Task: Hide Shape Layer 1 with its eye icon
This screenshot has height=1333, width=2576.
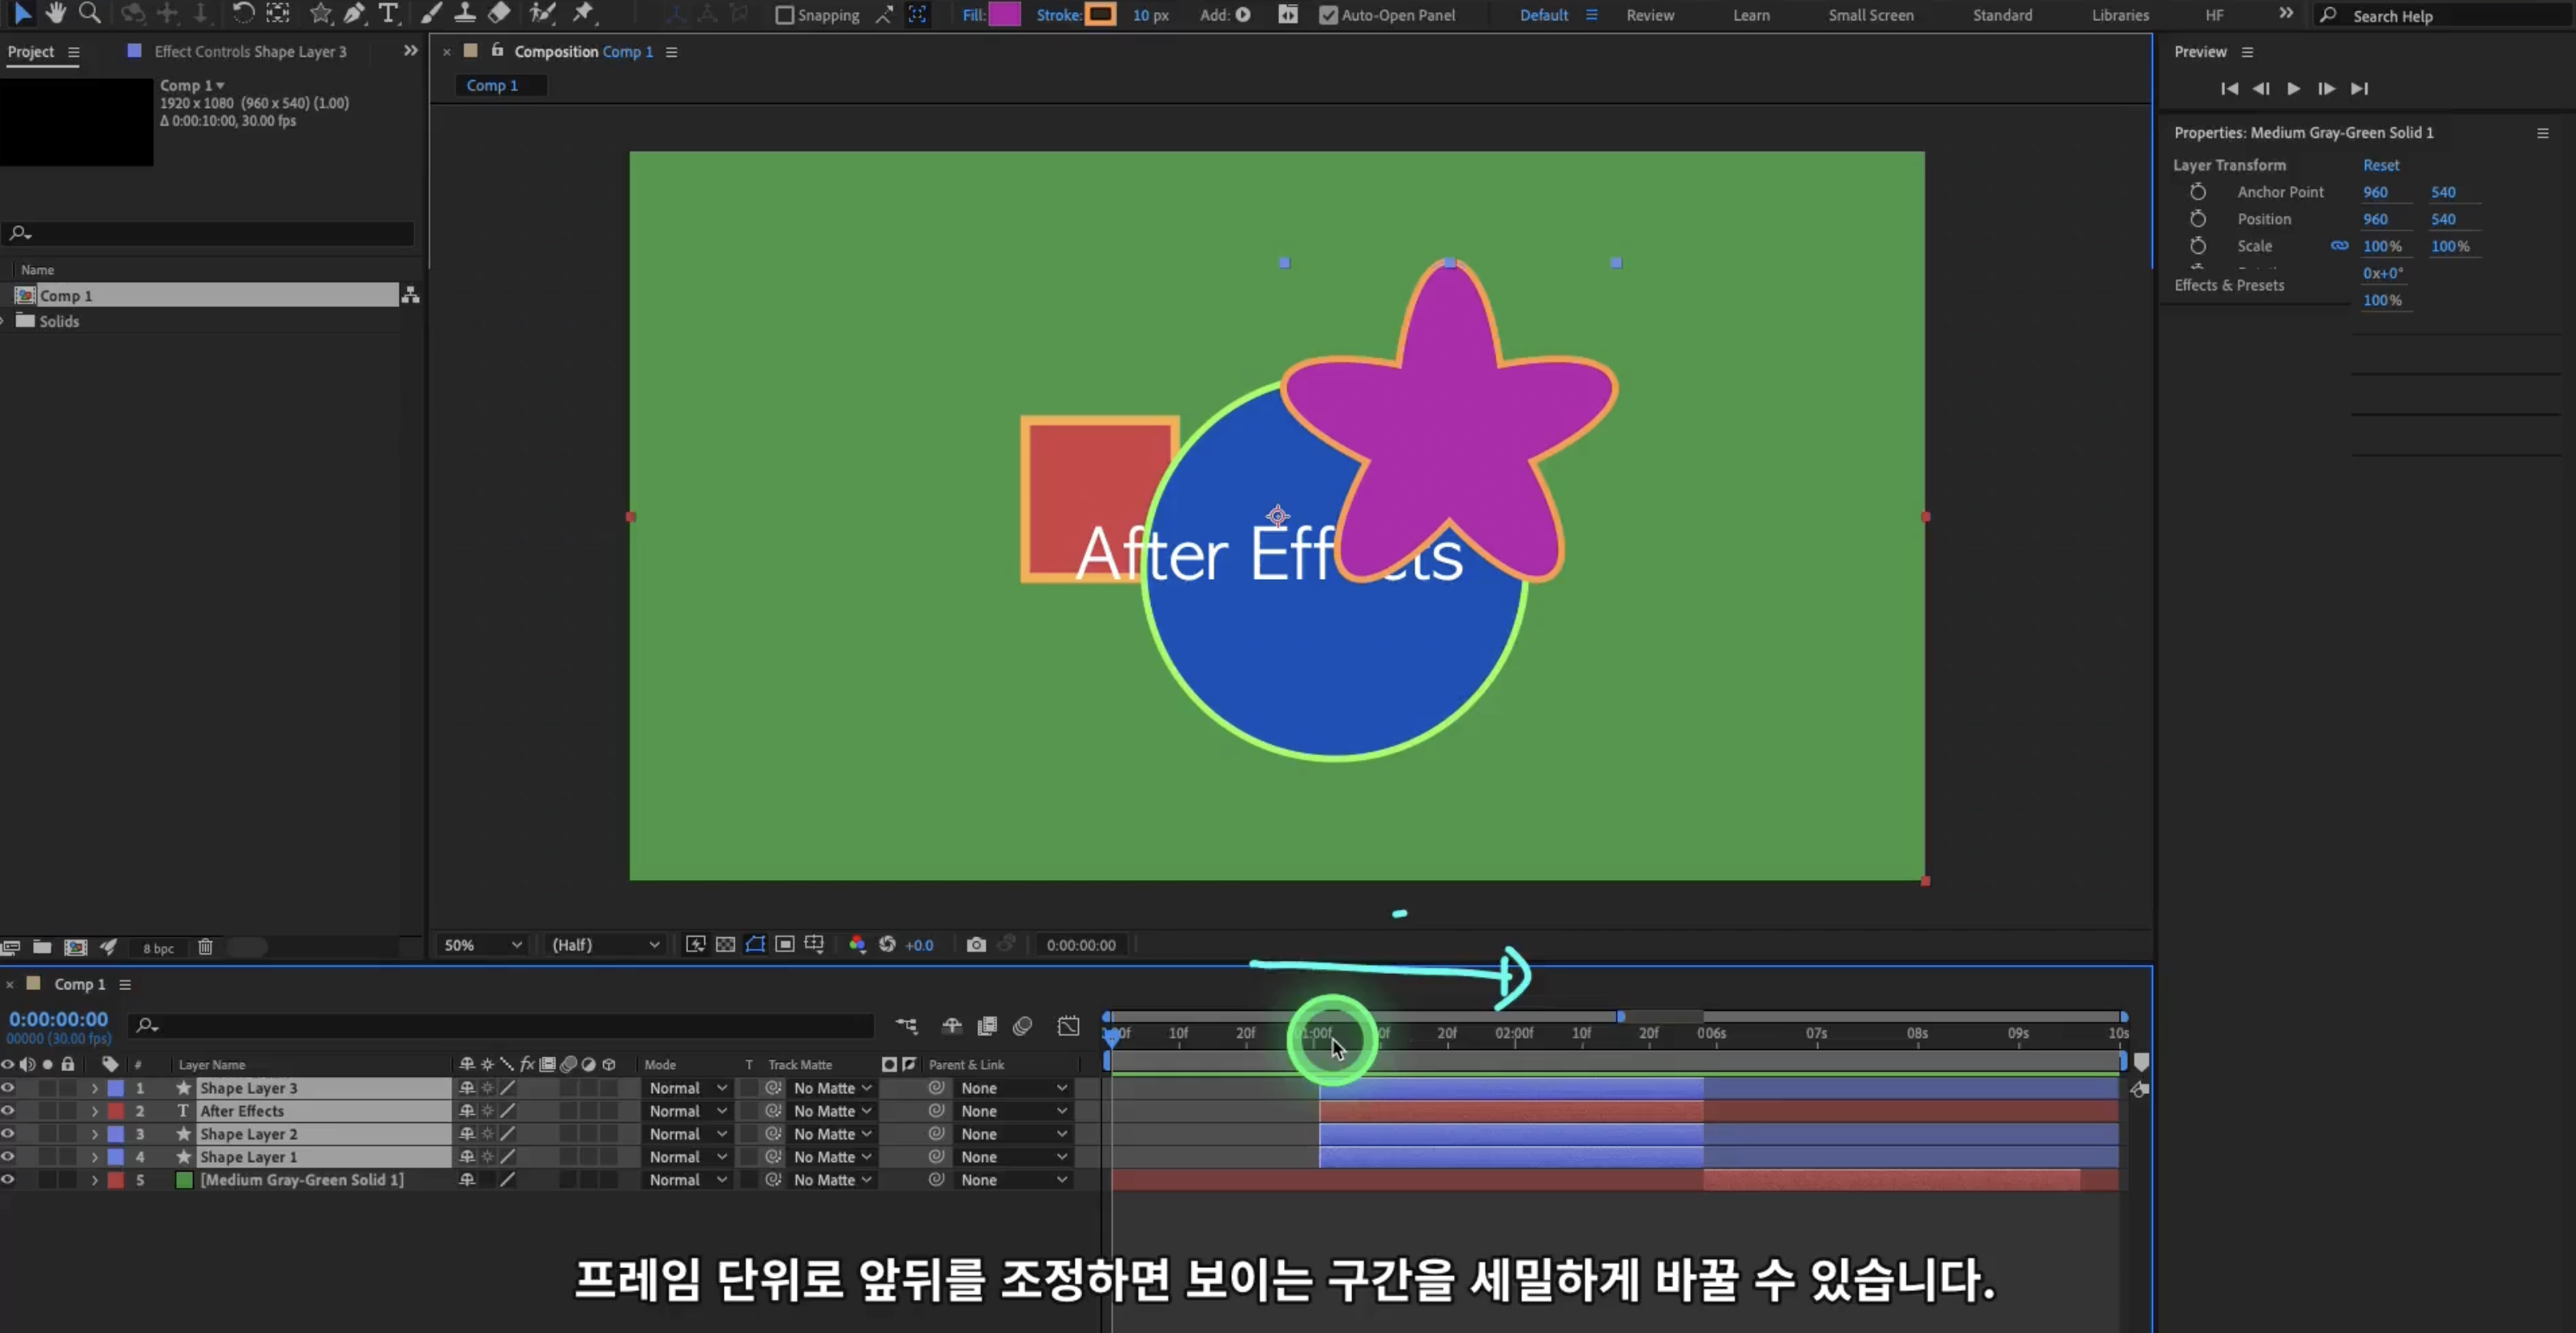Action: pos(8,1157)
